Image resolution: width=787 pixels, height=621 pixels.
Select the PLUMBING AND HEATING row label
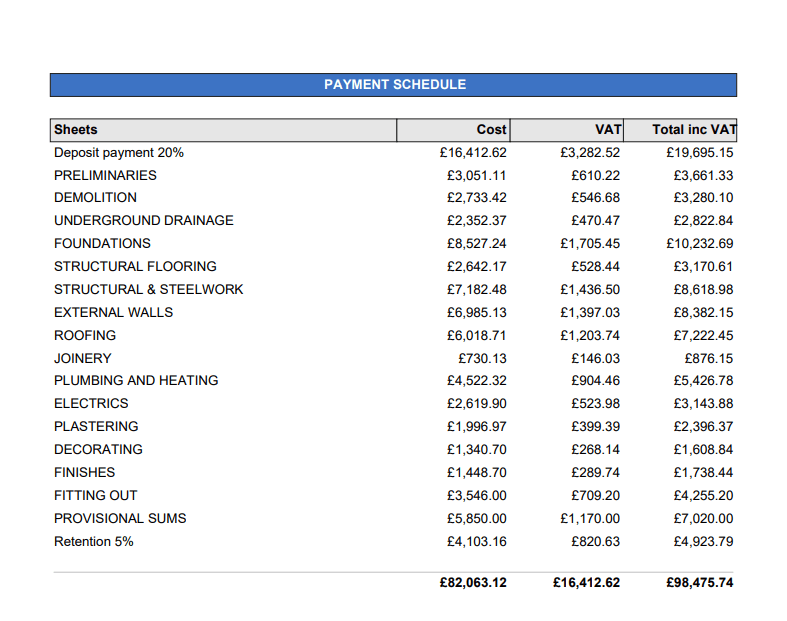pyautogui.click(x=136, y=380)
